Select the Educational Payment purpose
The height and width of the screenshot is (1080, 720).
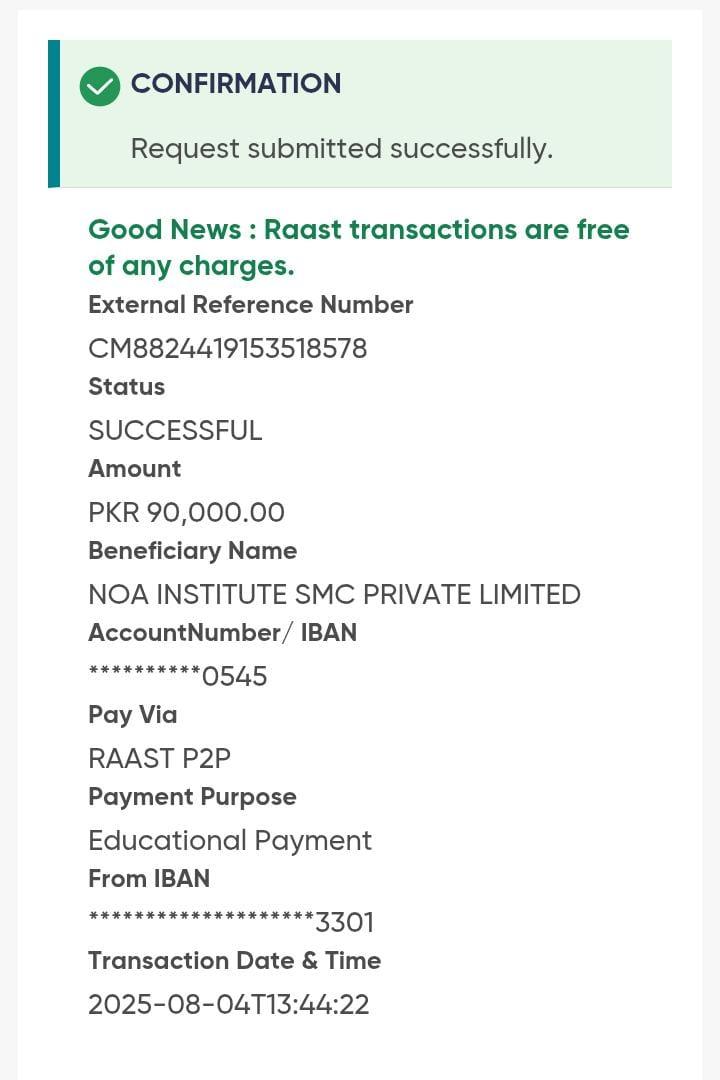point(230,840)
